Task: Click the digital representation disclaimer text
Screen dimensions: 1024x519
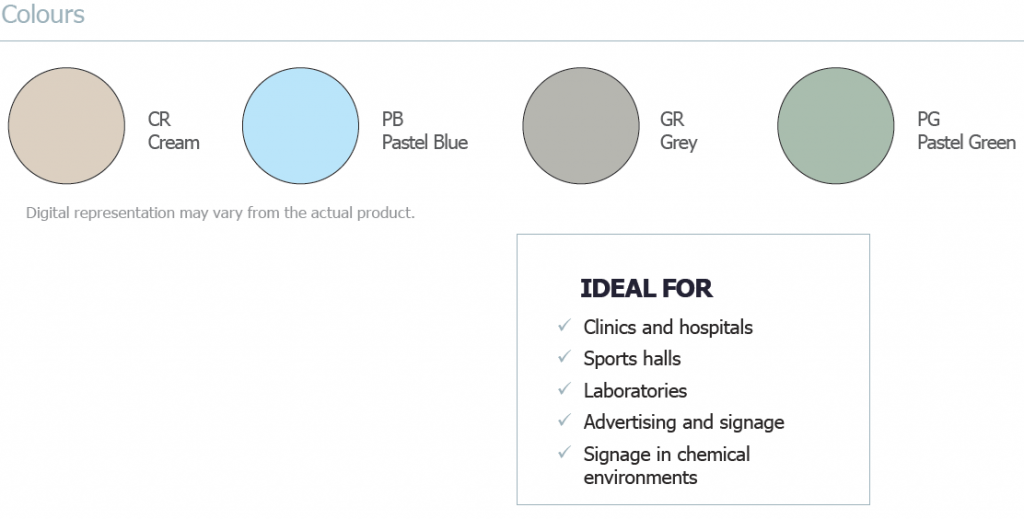Action: (x=220, y=213)
